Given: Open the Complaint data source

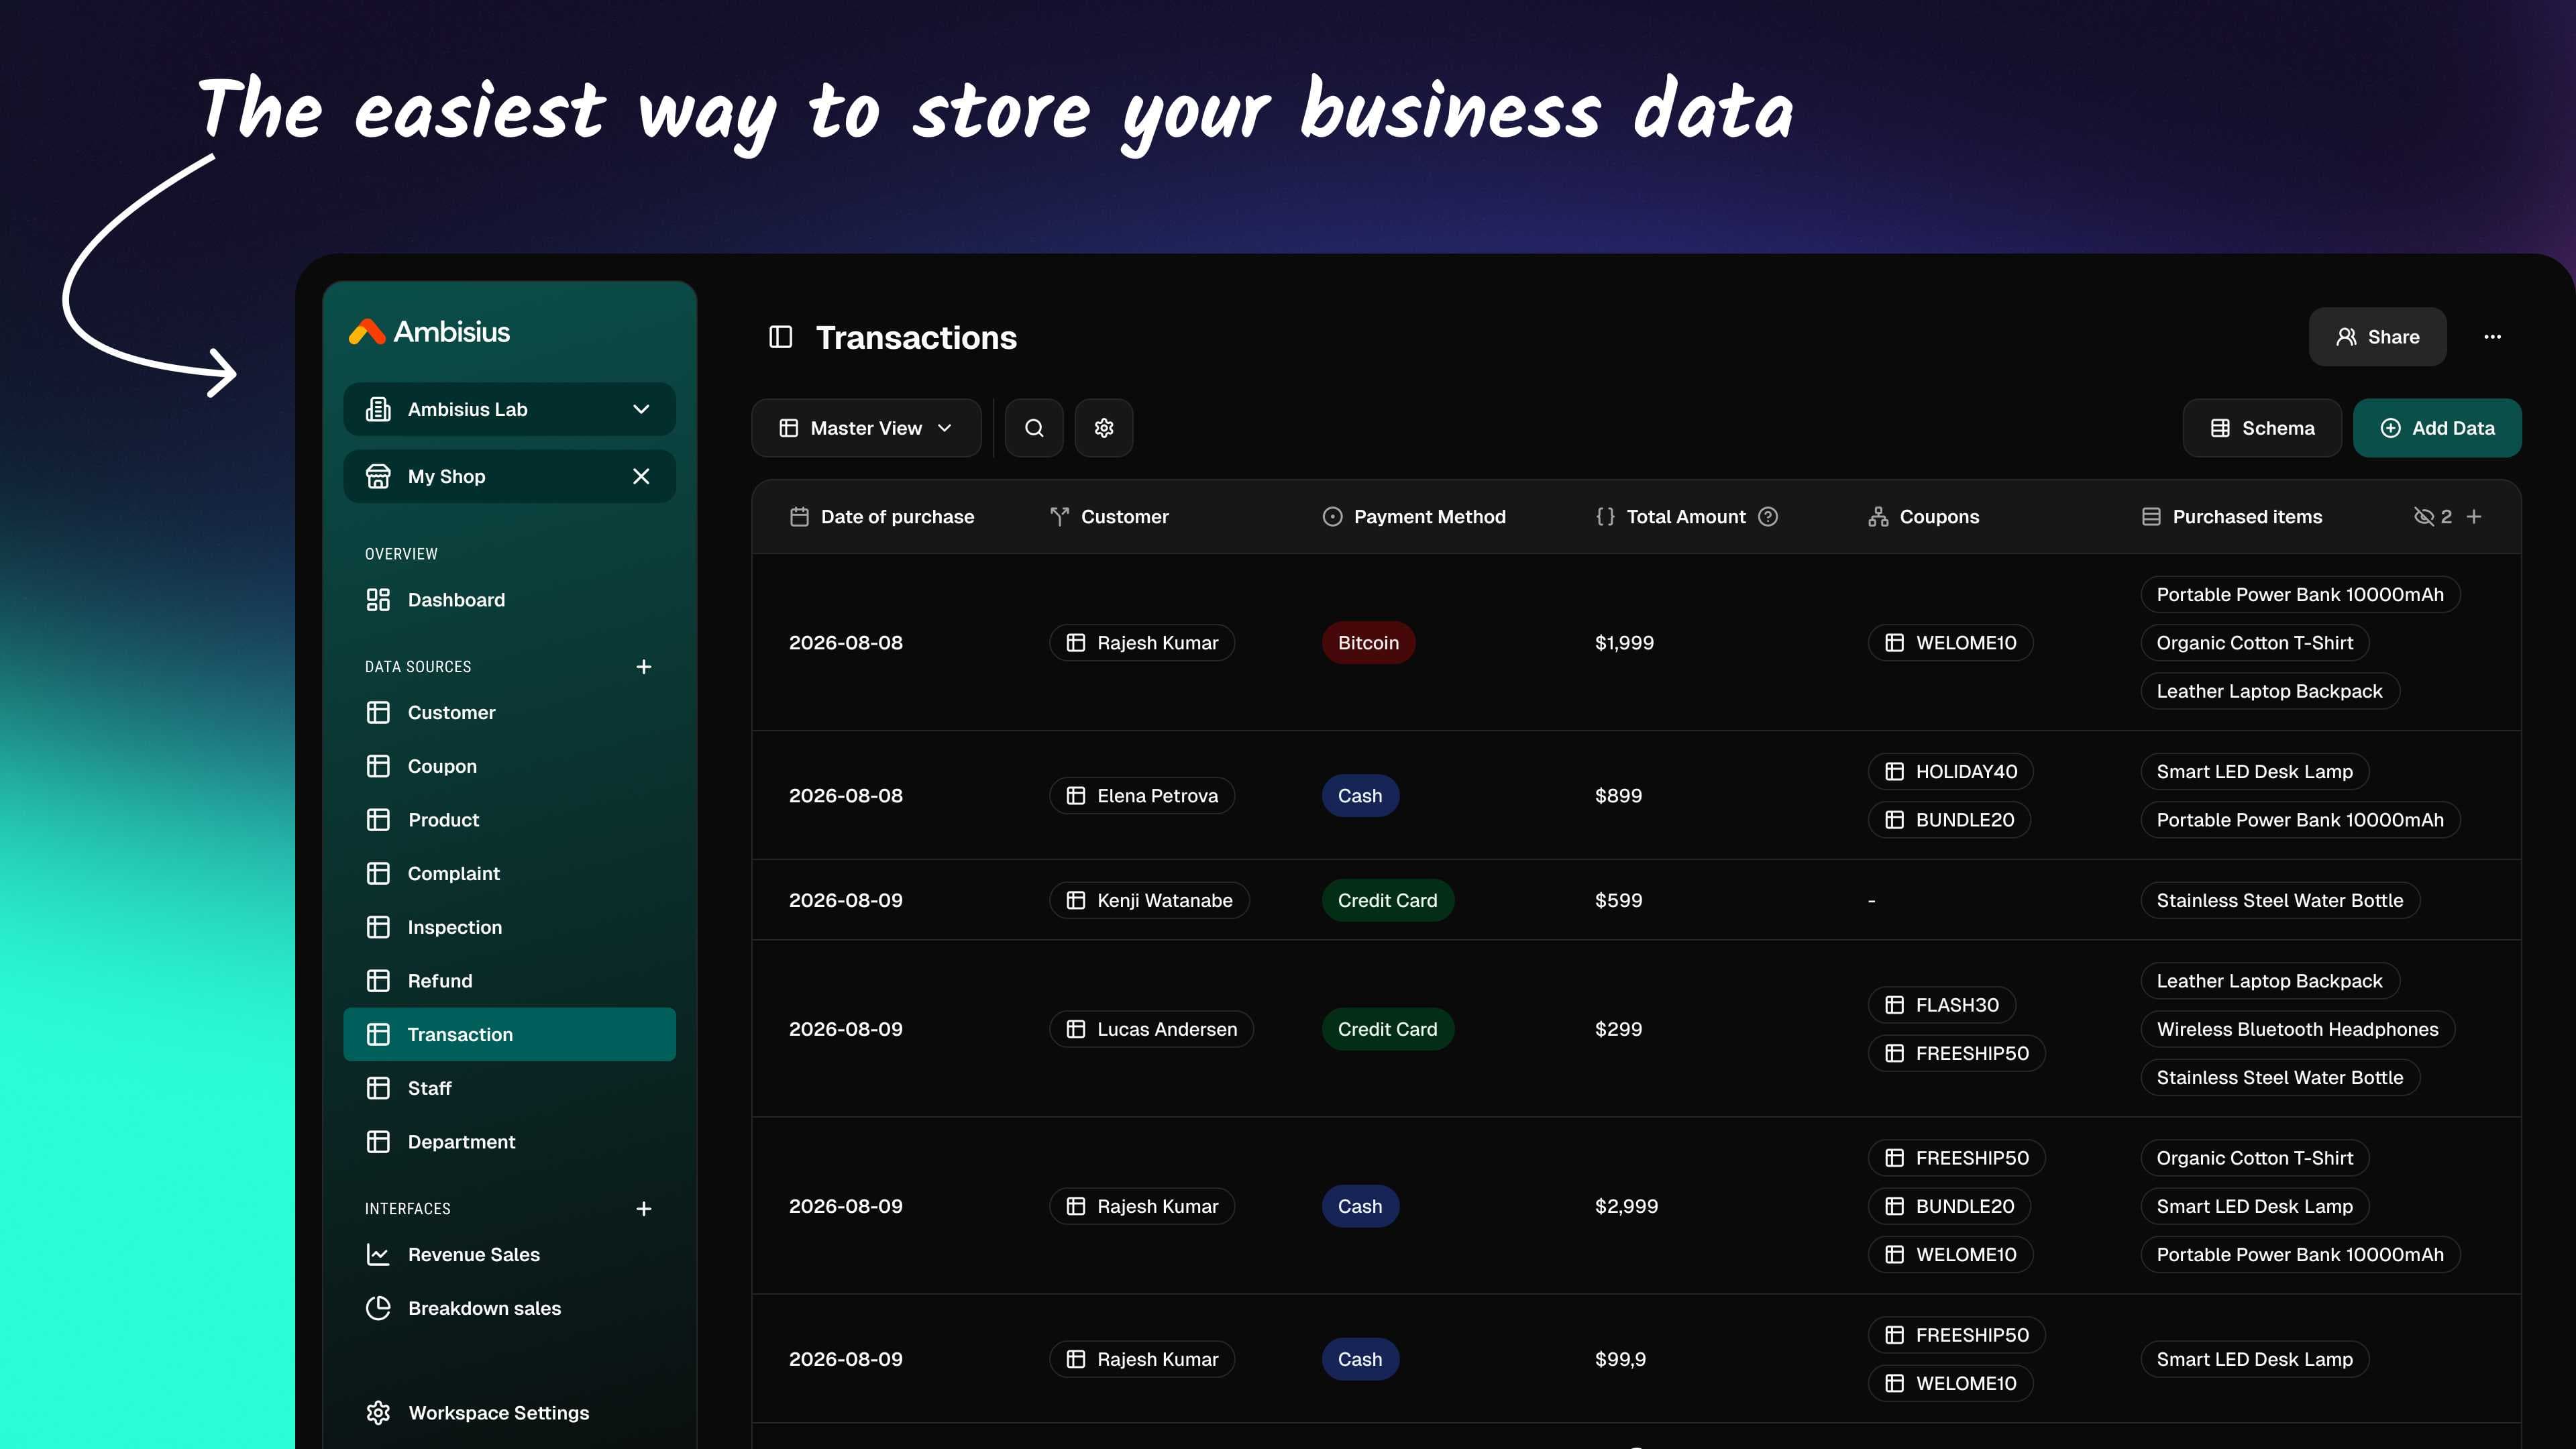Looking at the screenshot, I should pos(510,874).
